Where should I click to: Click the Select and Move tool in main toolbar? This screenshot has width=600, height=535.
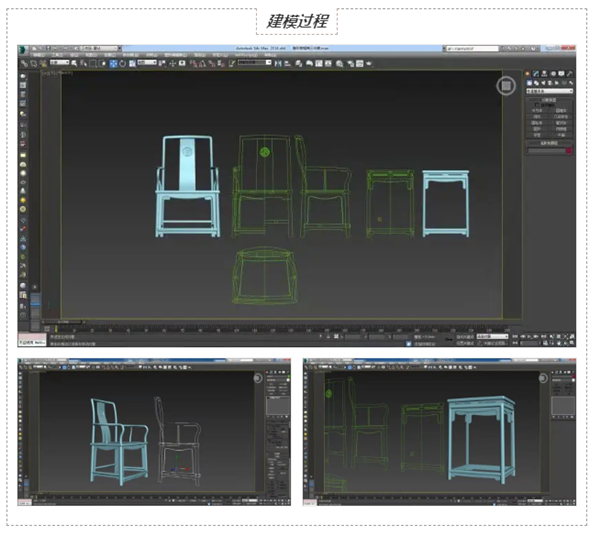pyautogui.click(x=113, y=63)
